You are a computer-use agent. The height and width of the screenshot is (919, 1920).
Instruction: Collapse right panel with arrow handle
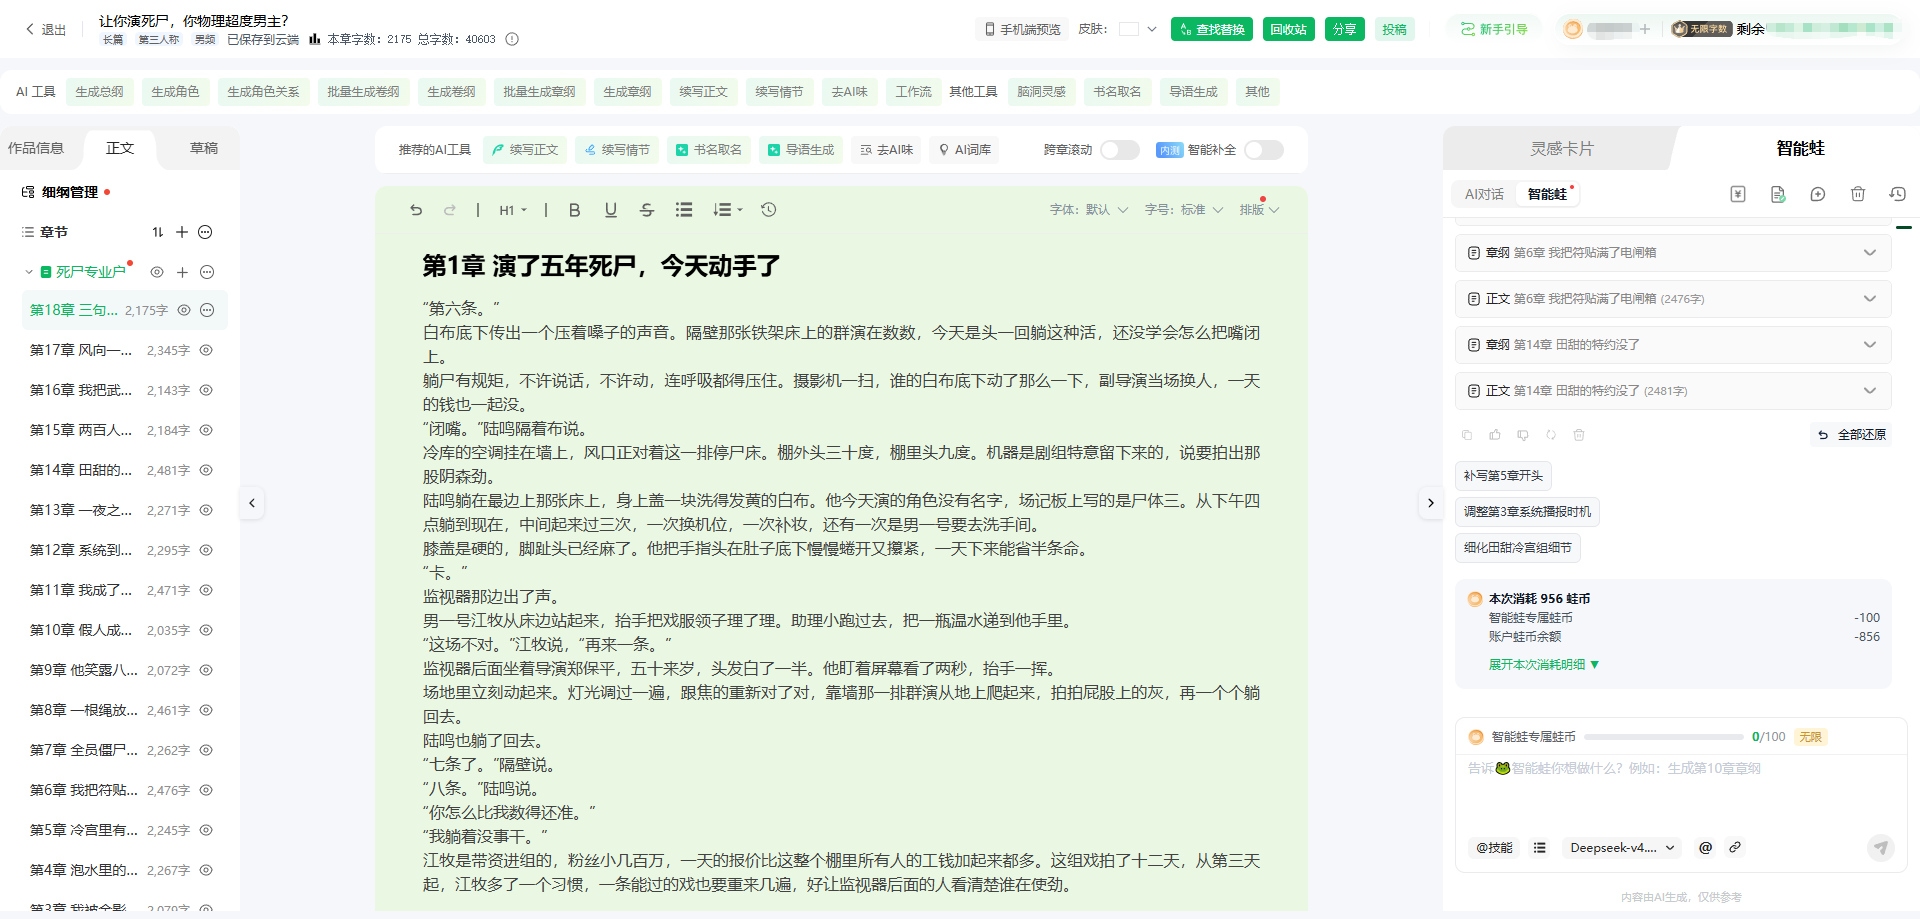pyautogui.click(x=1430, y=503)
